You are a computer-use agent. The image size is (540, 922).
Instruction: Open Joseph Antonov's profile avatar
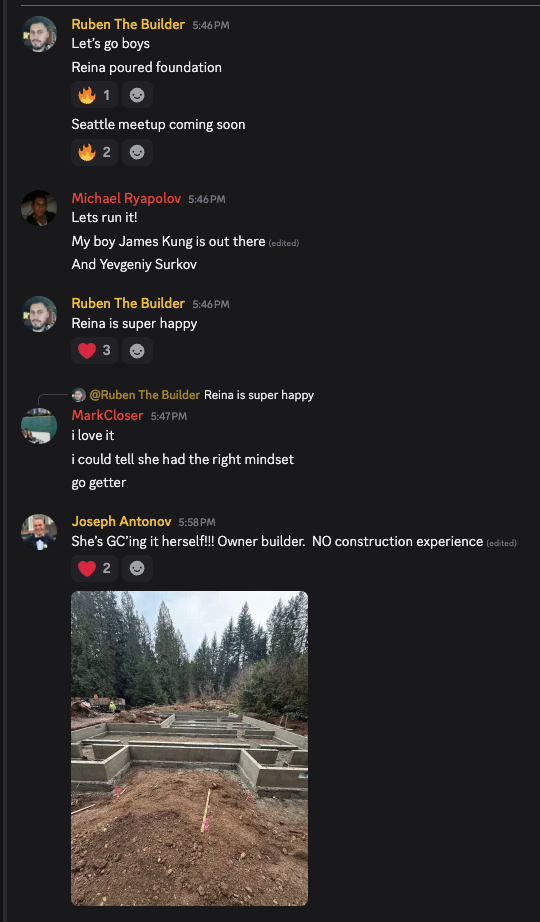coord(39,532)
